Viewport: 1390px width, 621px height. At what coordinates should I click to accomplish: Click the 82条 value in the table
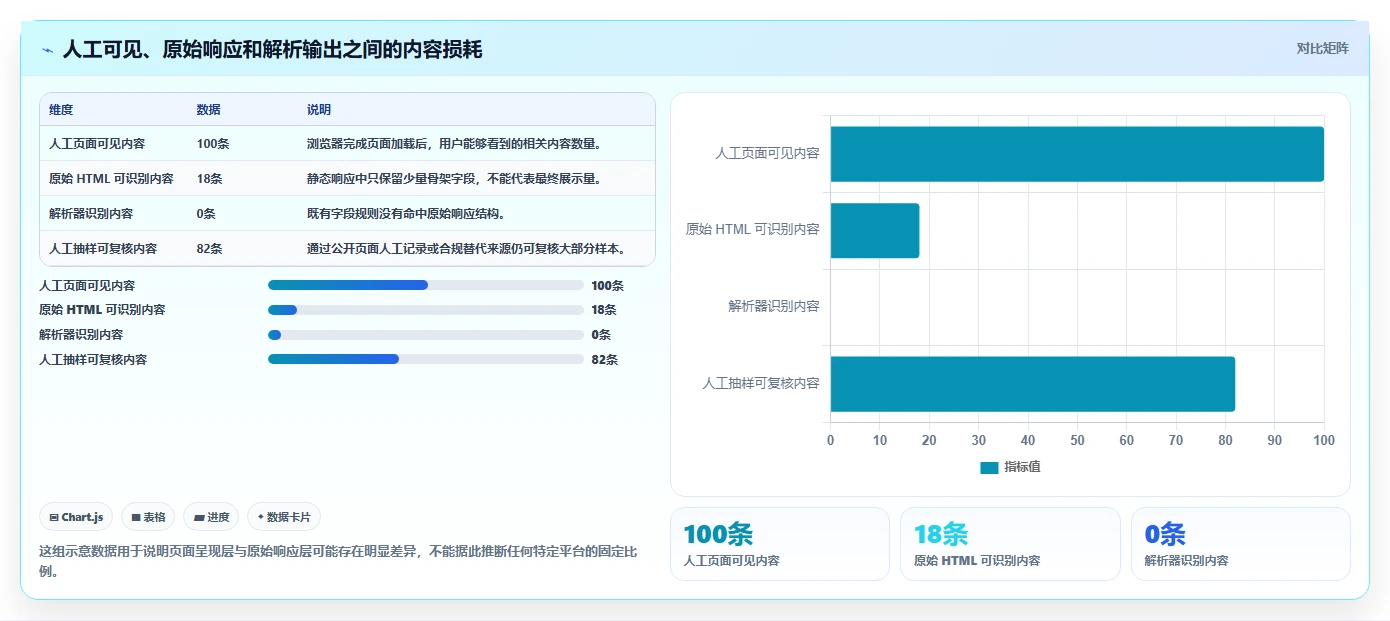tap(210, 249)
